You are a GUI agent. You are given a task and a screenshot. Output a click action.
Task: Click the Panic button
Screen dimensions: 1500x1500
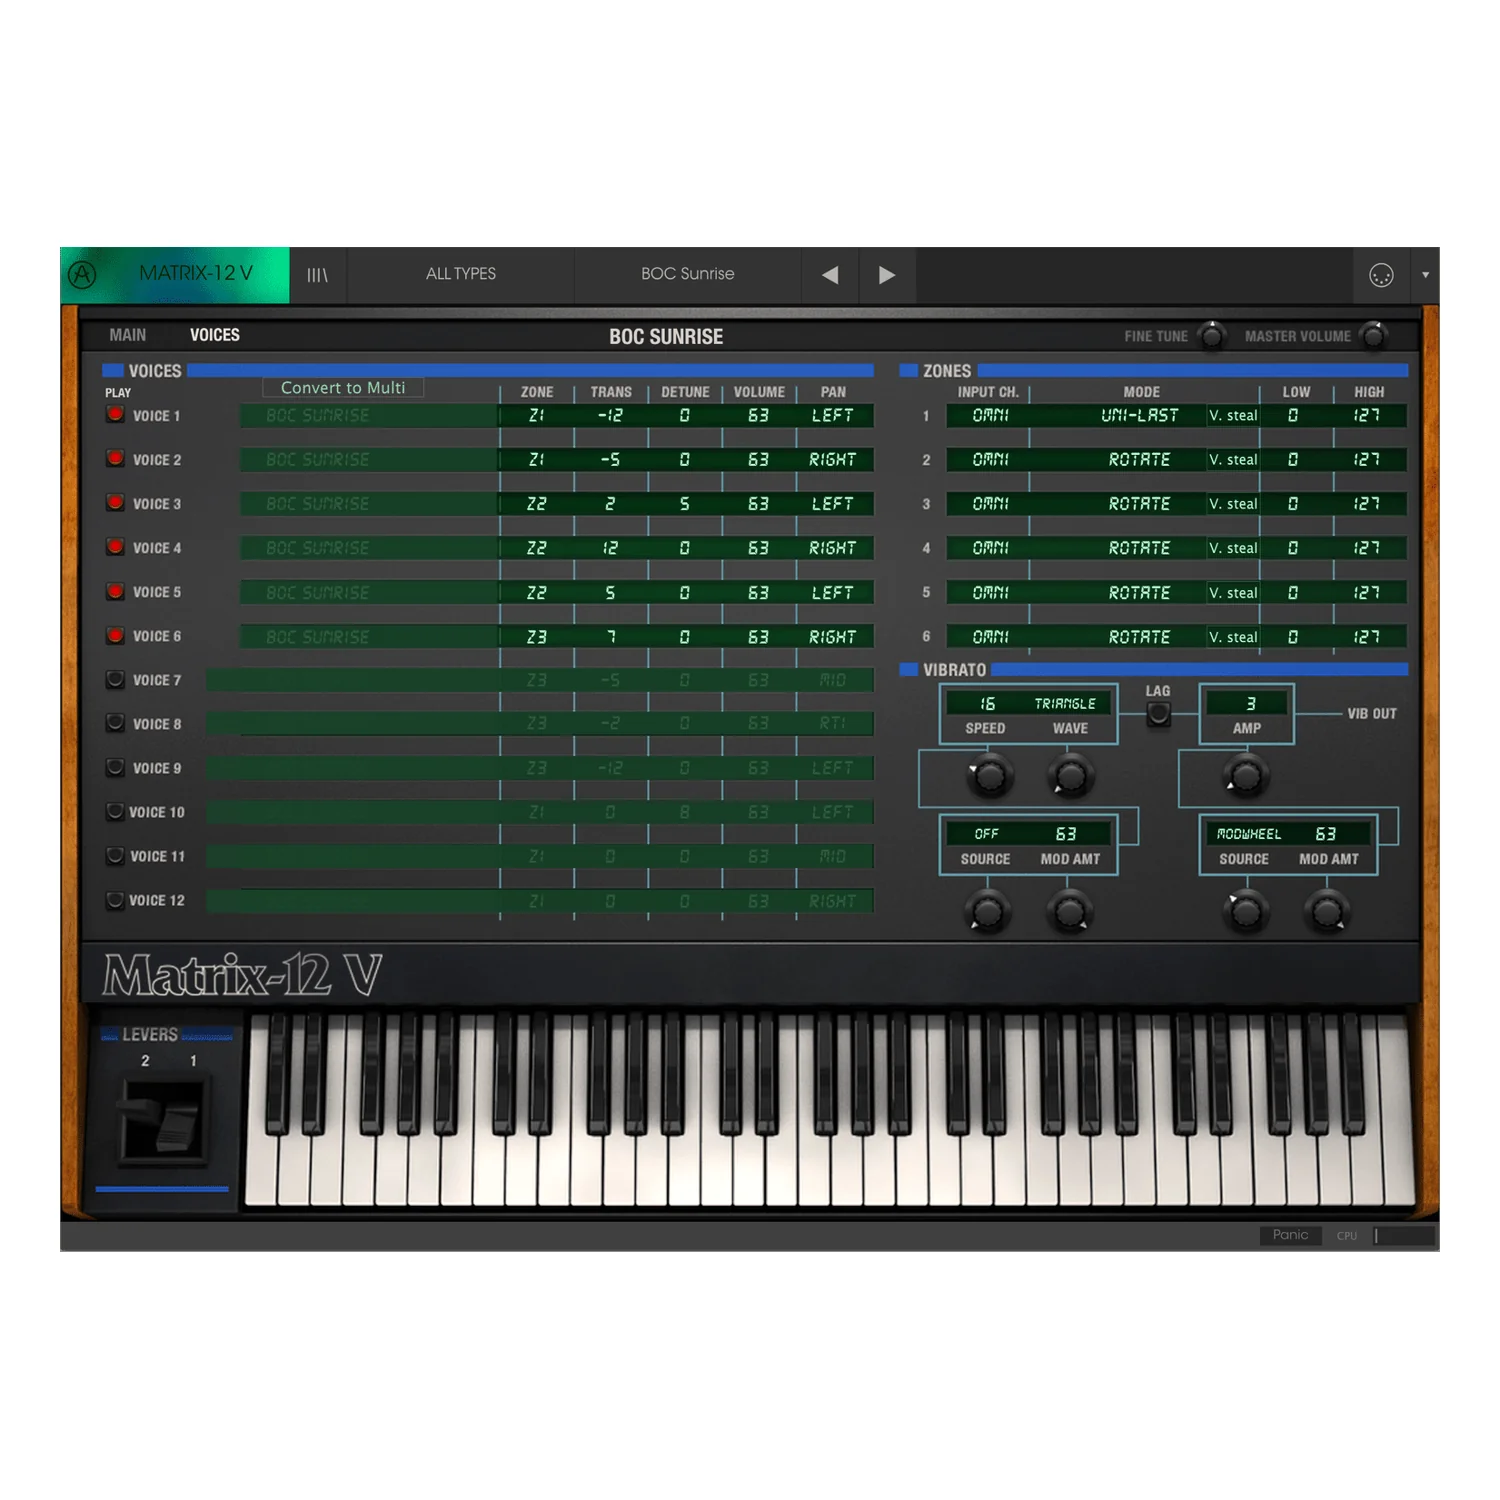(1290, 1235)
